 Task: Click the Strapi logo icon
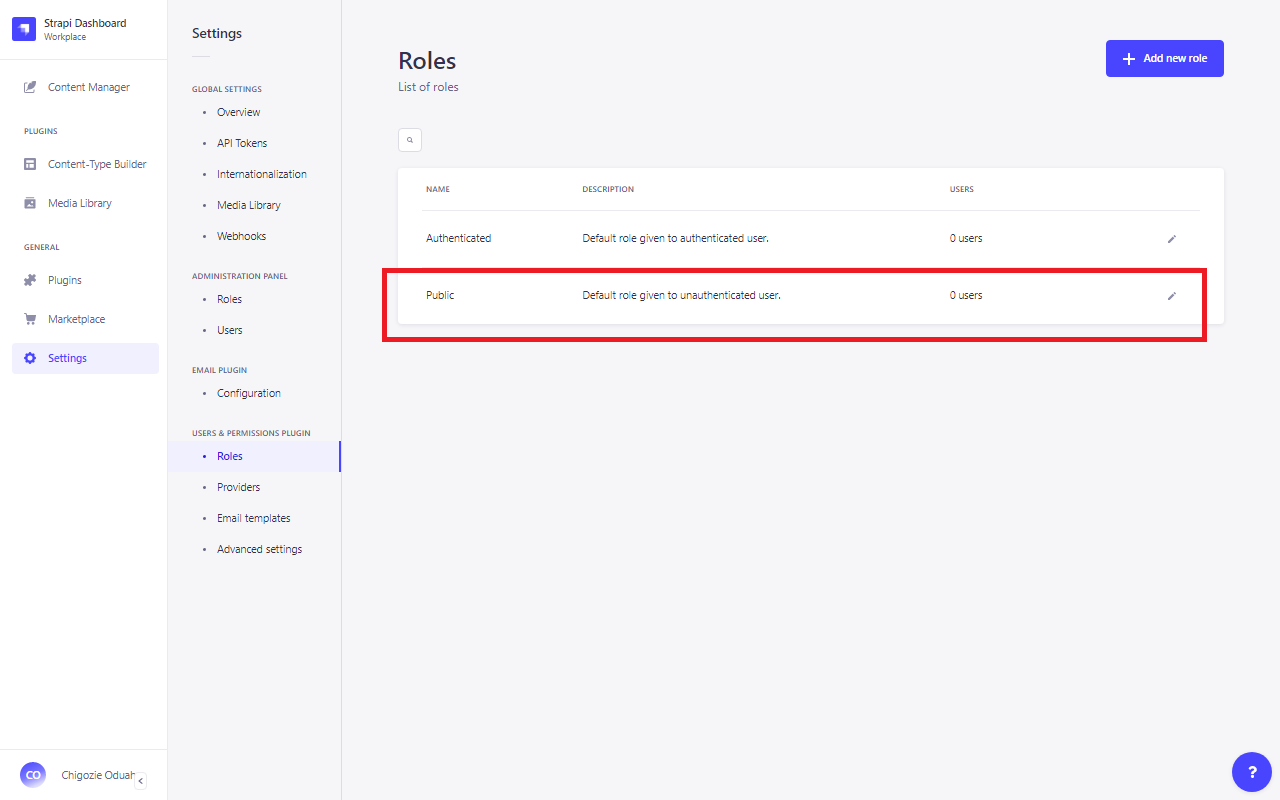click(24, 29)
